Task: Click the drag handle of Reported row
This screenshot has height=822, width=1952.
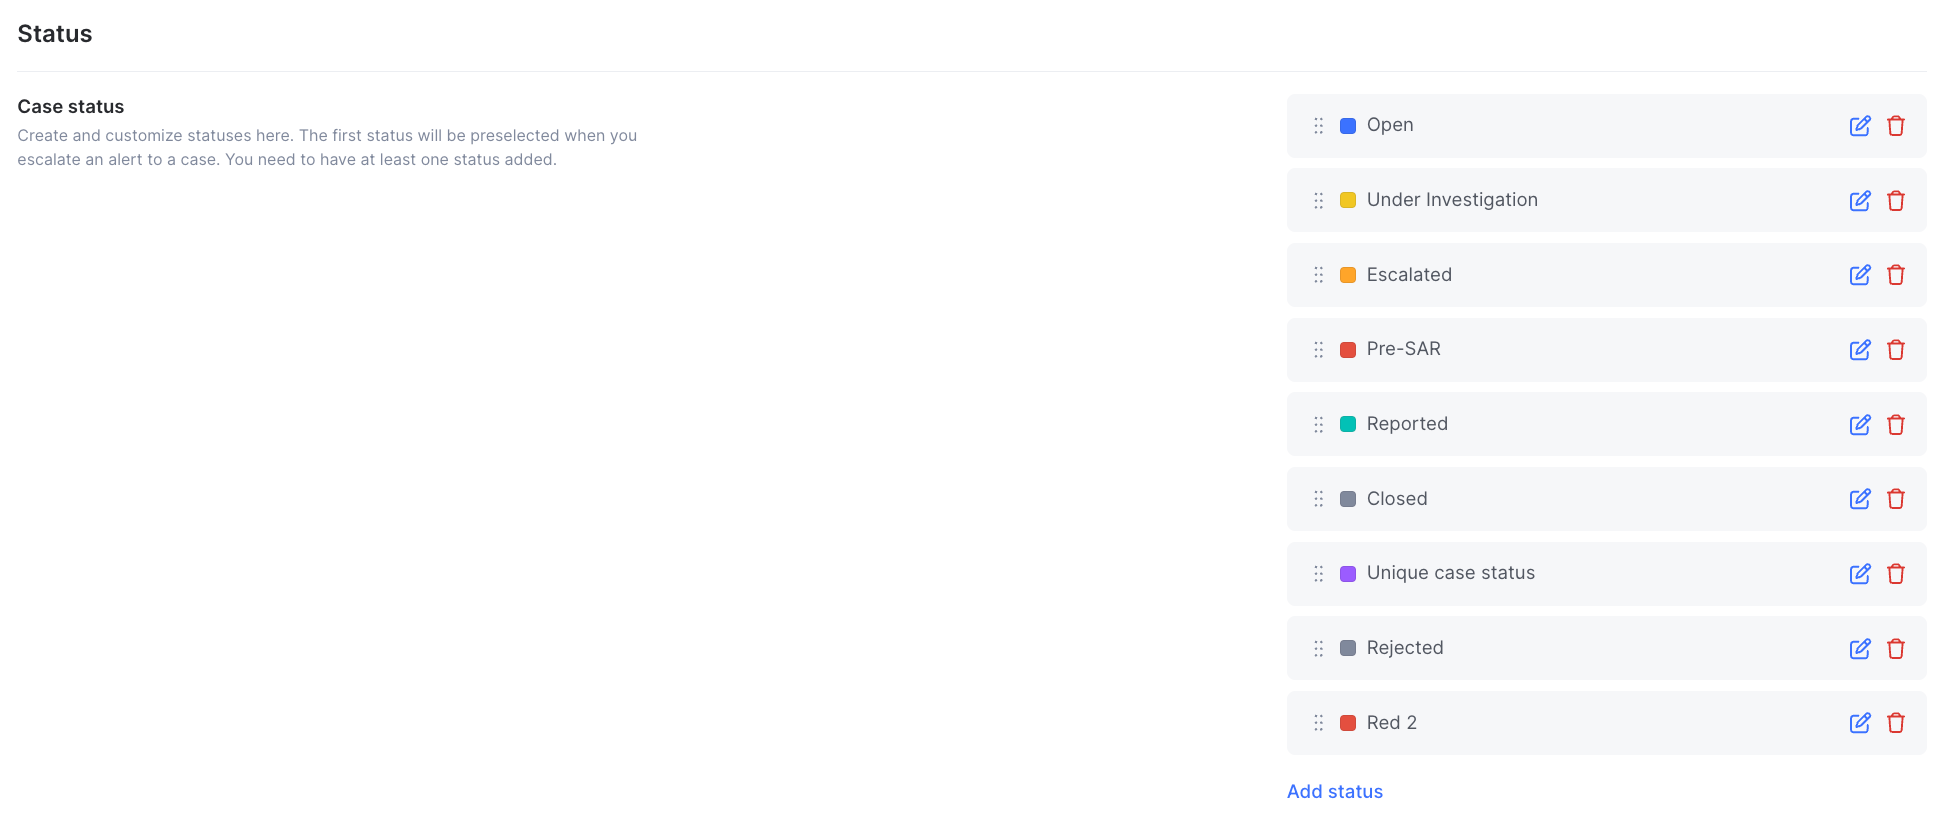Action: point(1319,425)
